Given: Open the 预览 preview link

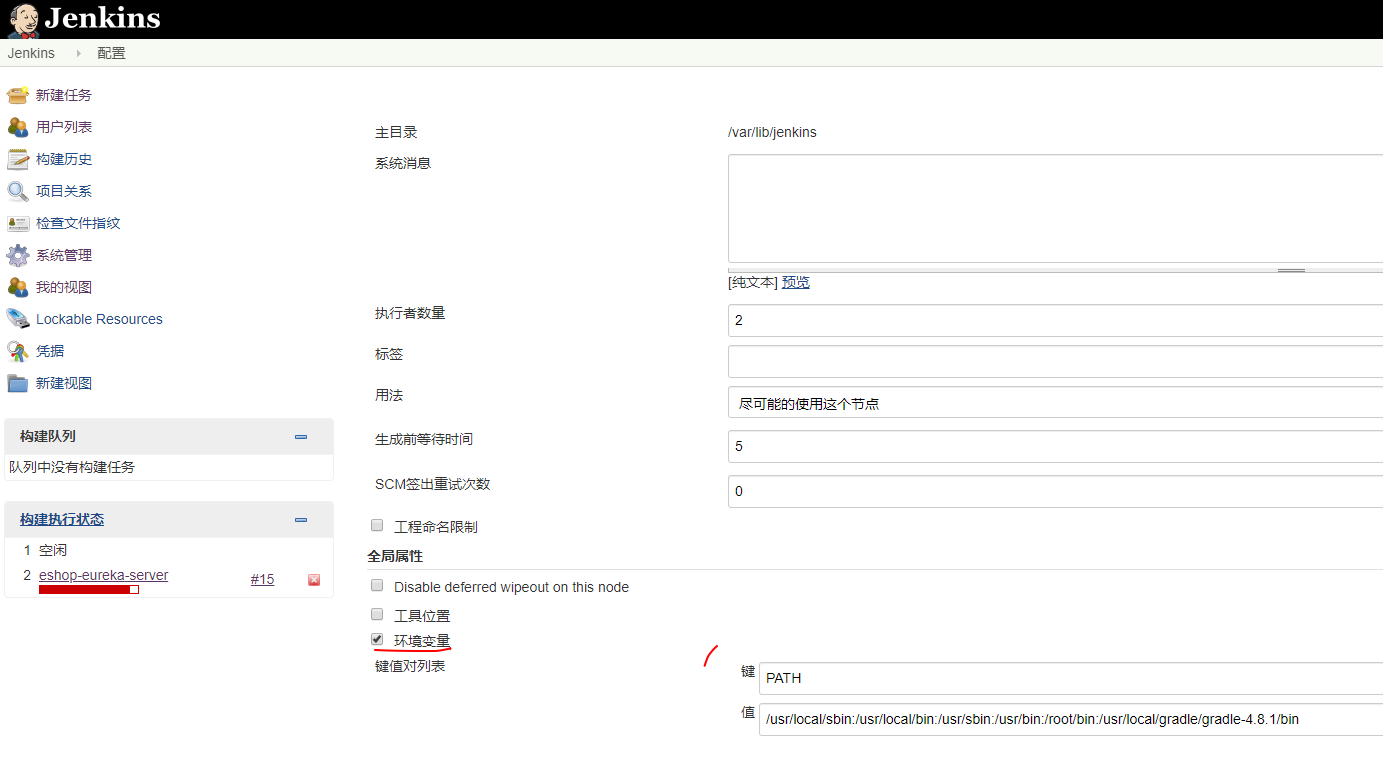Looking at the screenshot, I should click(796, 282).
